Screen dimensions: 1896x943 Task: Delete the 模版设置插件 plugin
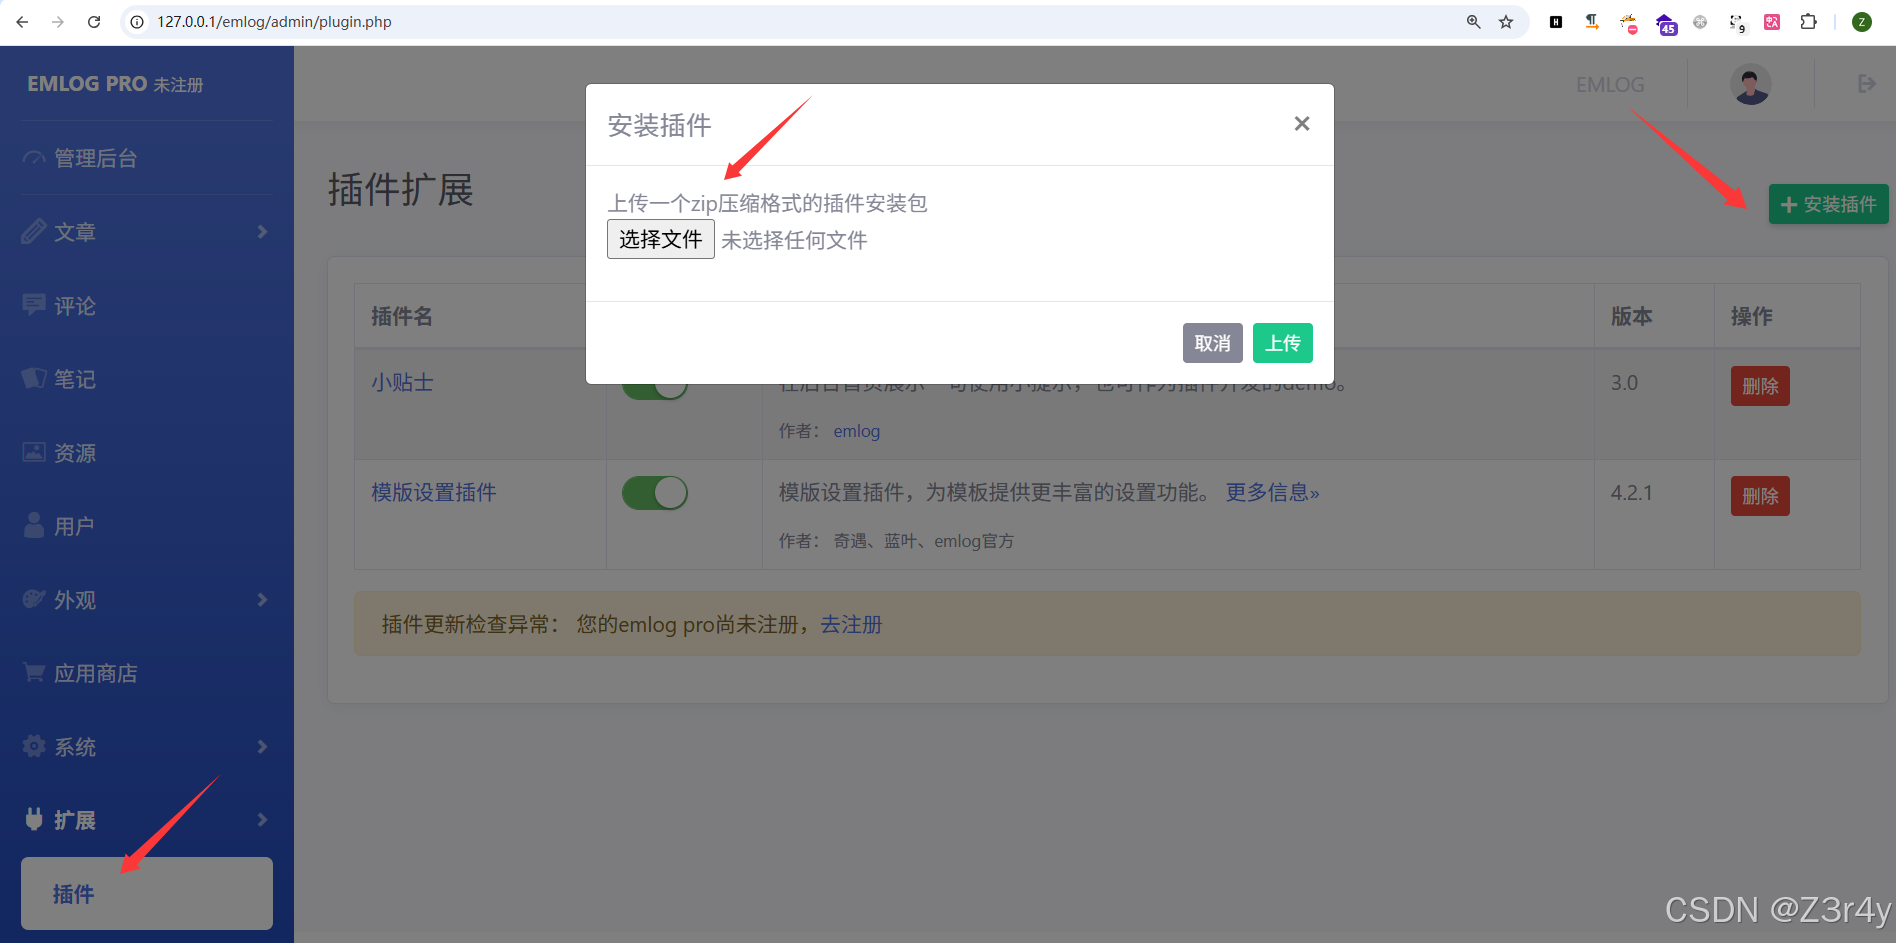[1760, 496]
